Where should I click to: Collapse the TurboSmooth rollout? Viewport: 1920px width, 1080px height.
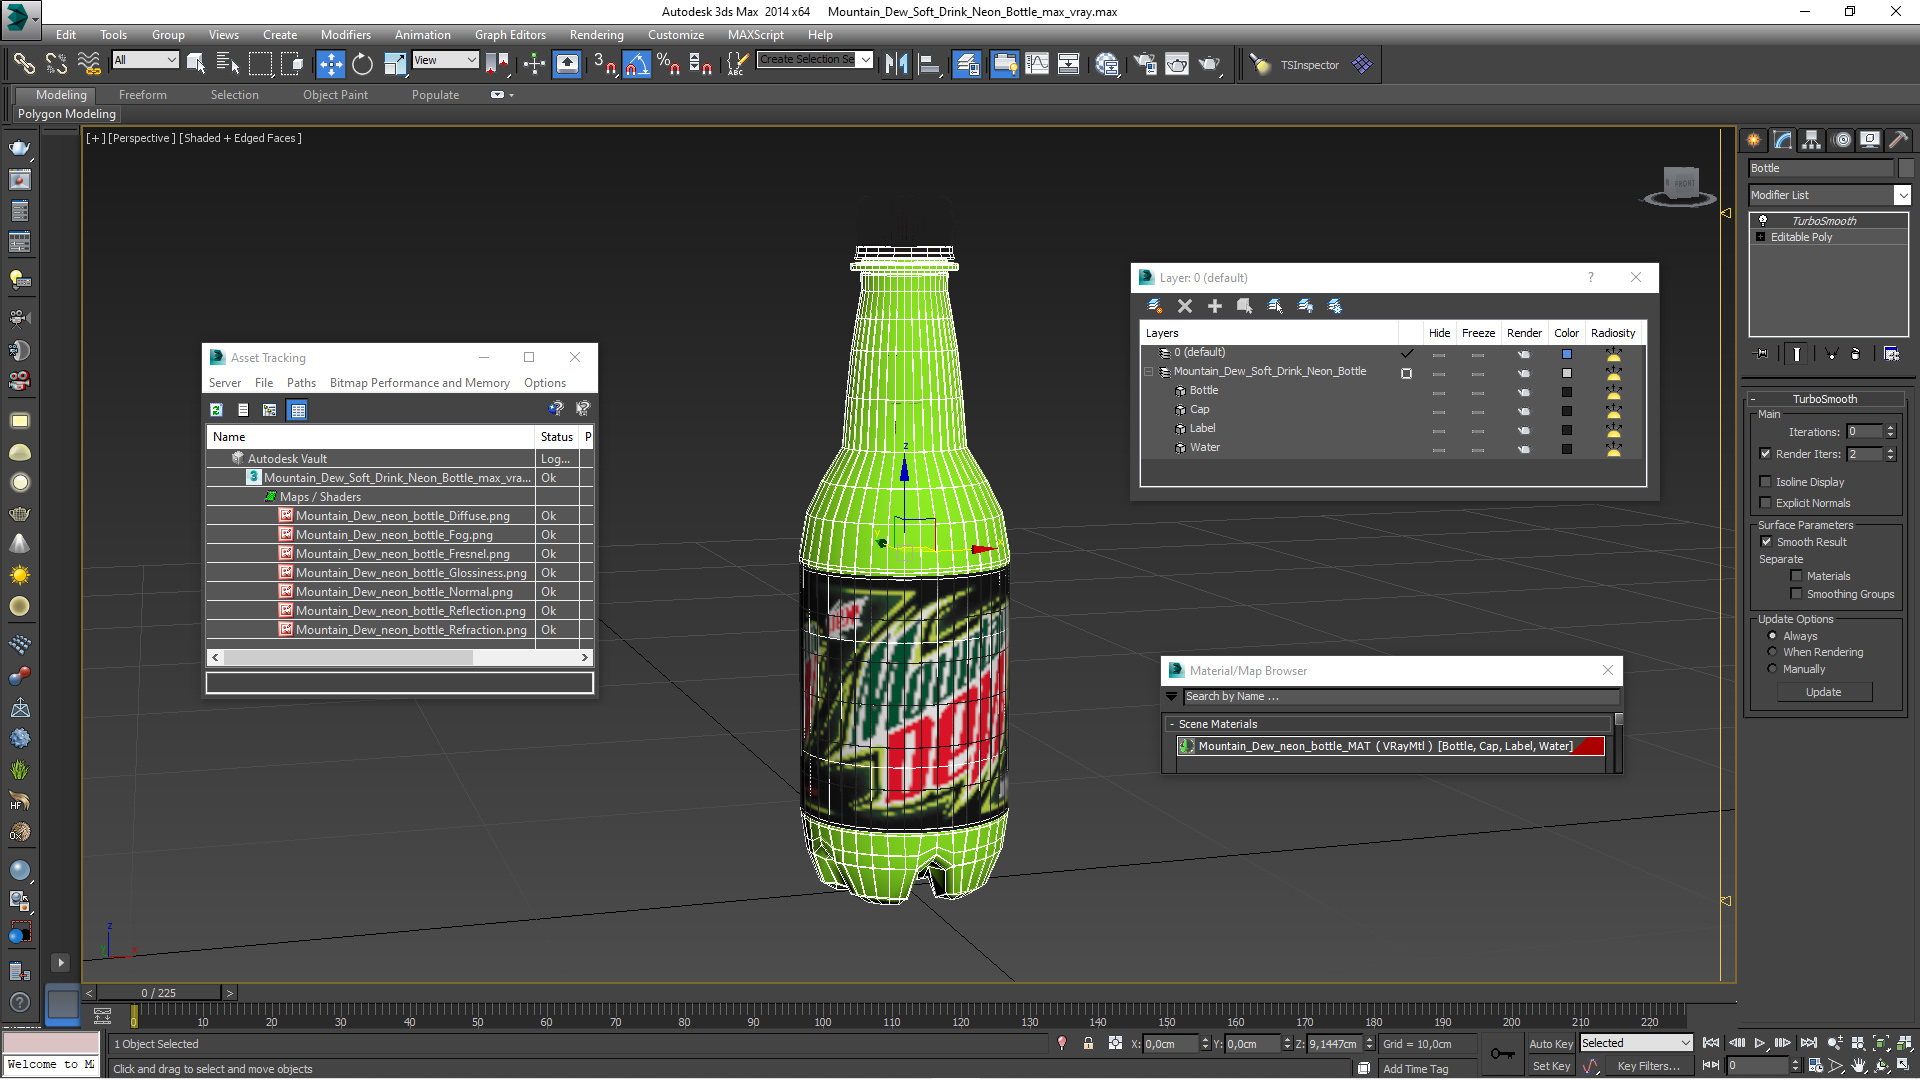pyautogui.click(x=1753, y=399)
